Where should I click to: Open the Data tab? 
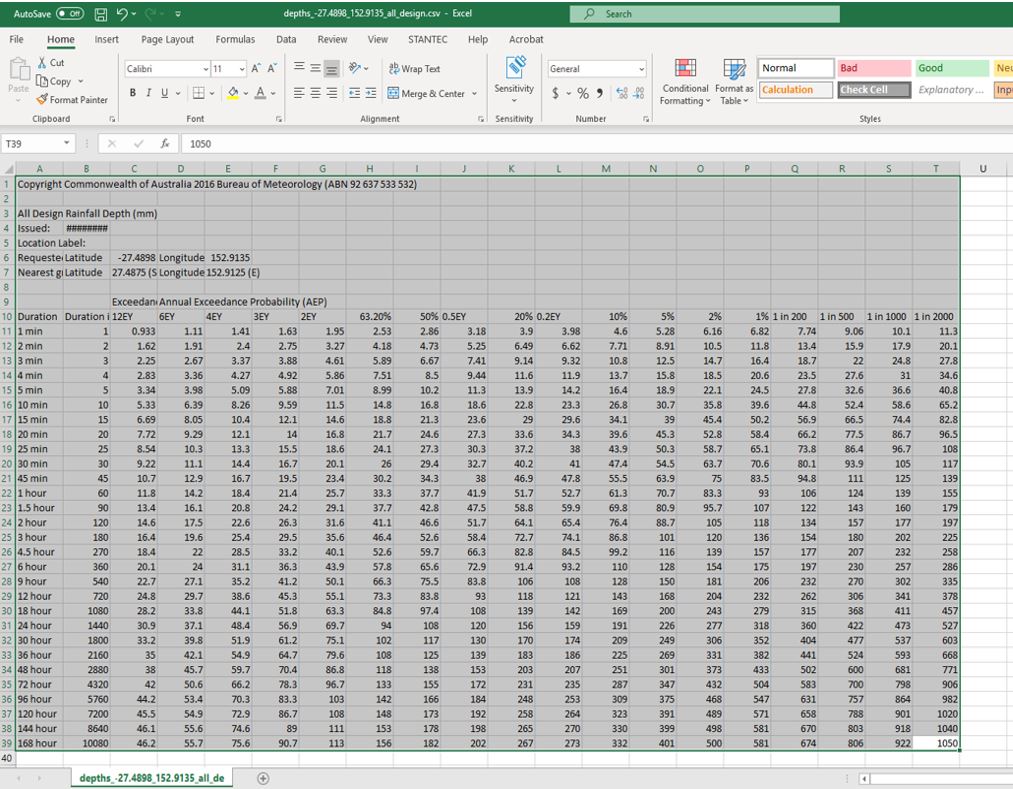286,39
